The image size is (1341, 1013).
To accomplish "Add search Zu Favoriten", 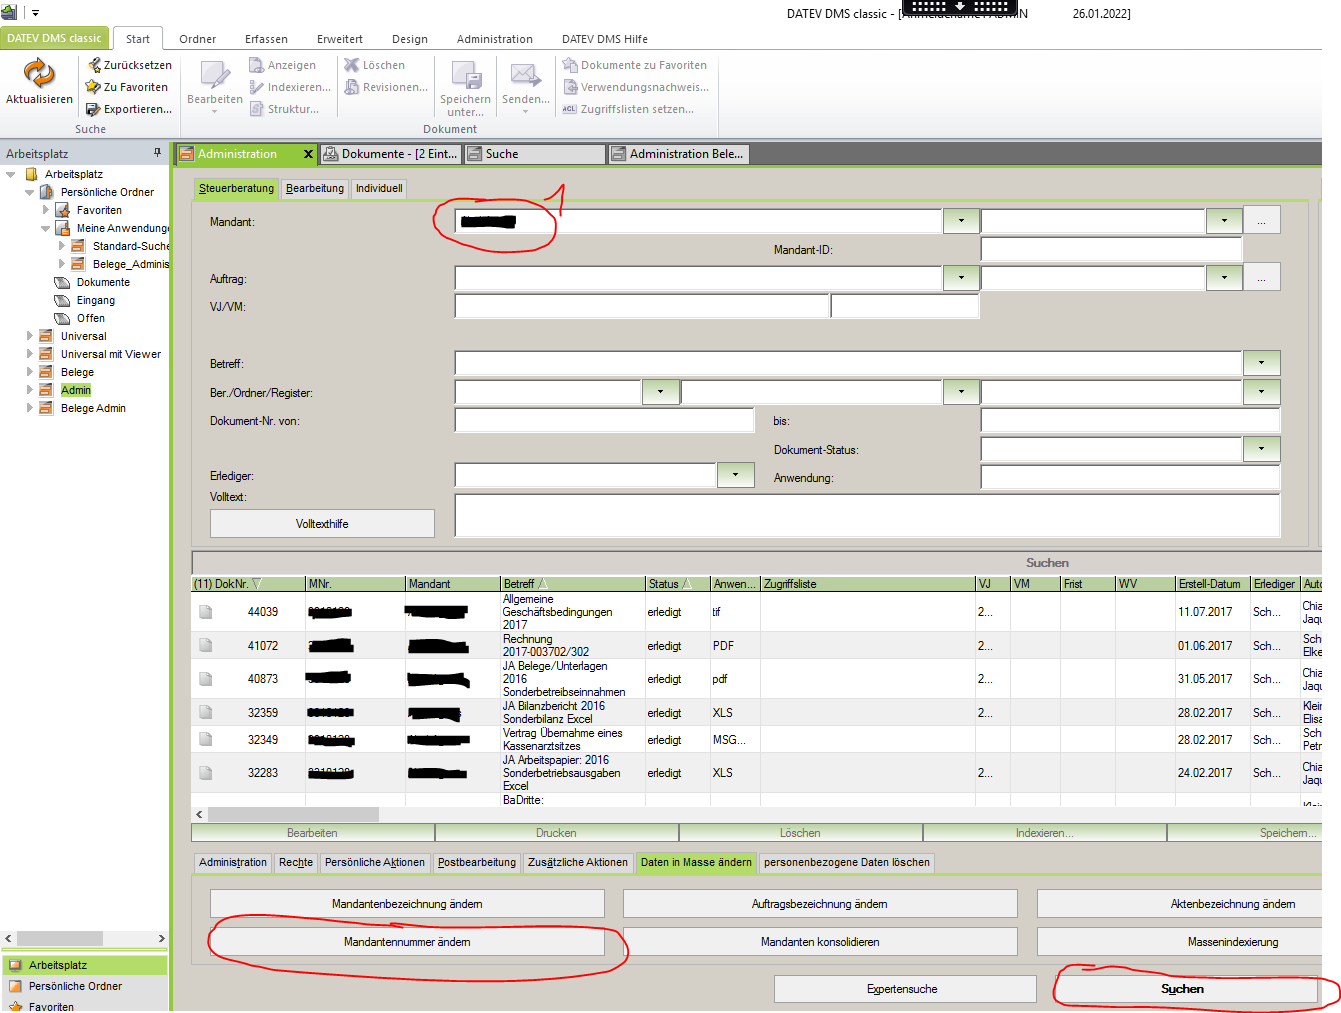I will [x=127, y=87].
